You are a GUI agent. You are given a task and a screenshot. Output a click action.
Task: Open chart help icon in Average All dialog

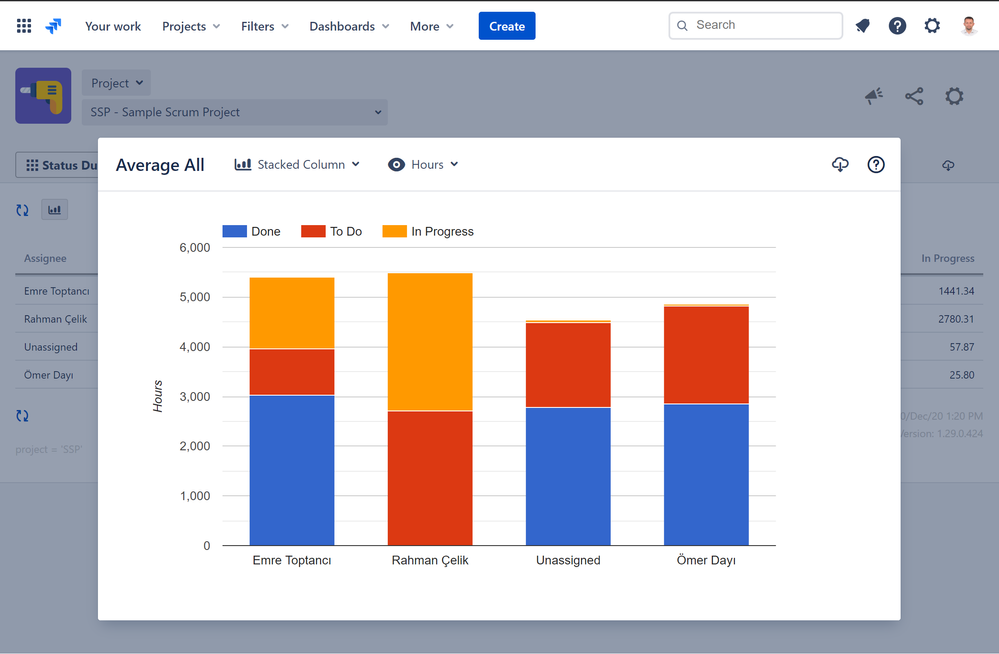(876, 164)
